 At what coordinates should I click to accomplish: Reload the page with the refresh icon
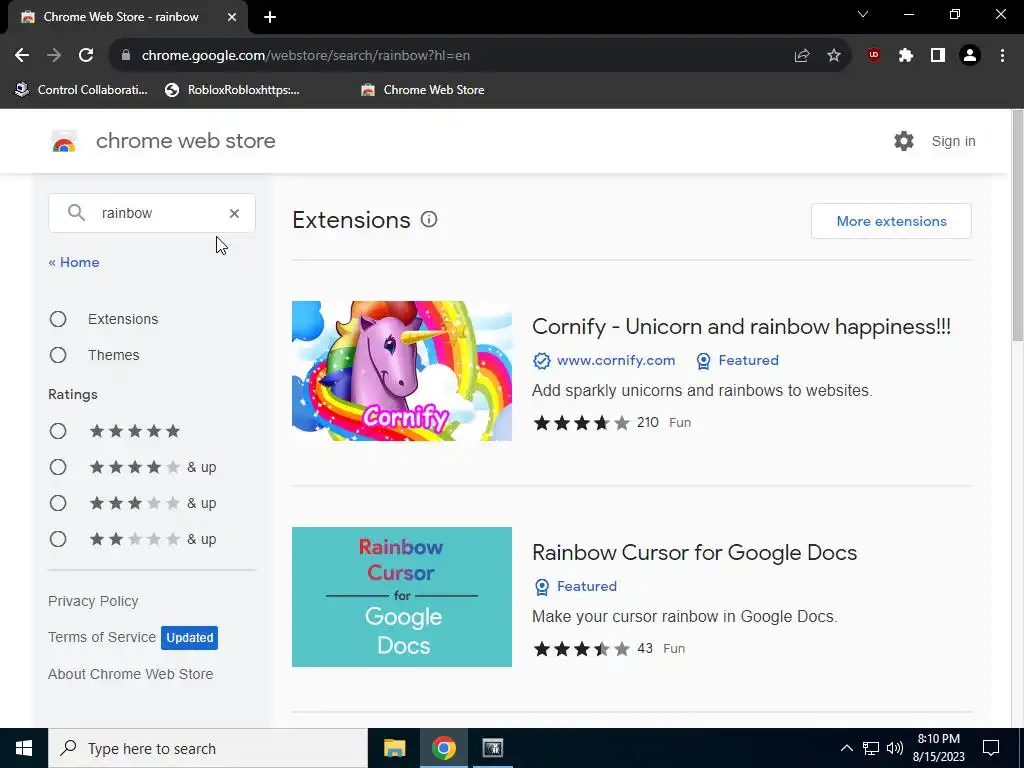(86, 56)
